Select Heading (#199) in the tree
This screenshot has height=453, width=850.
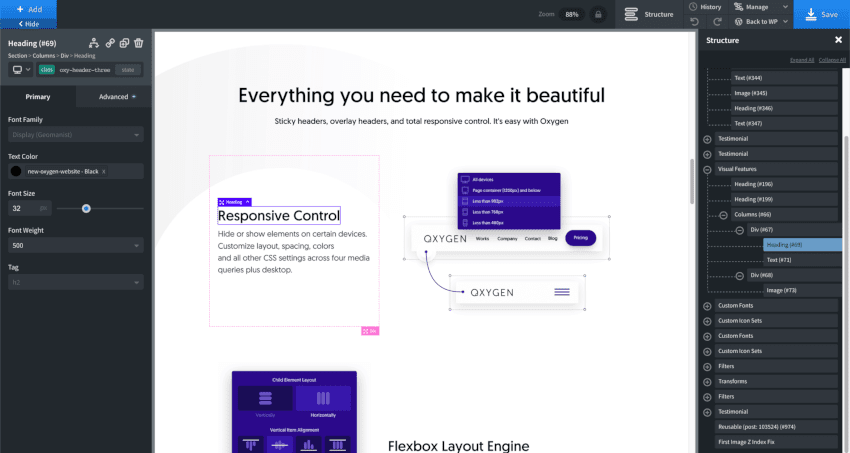coord(784,199)
